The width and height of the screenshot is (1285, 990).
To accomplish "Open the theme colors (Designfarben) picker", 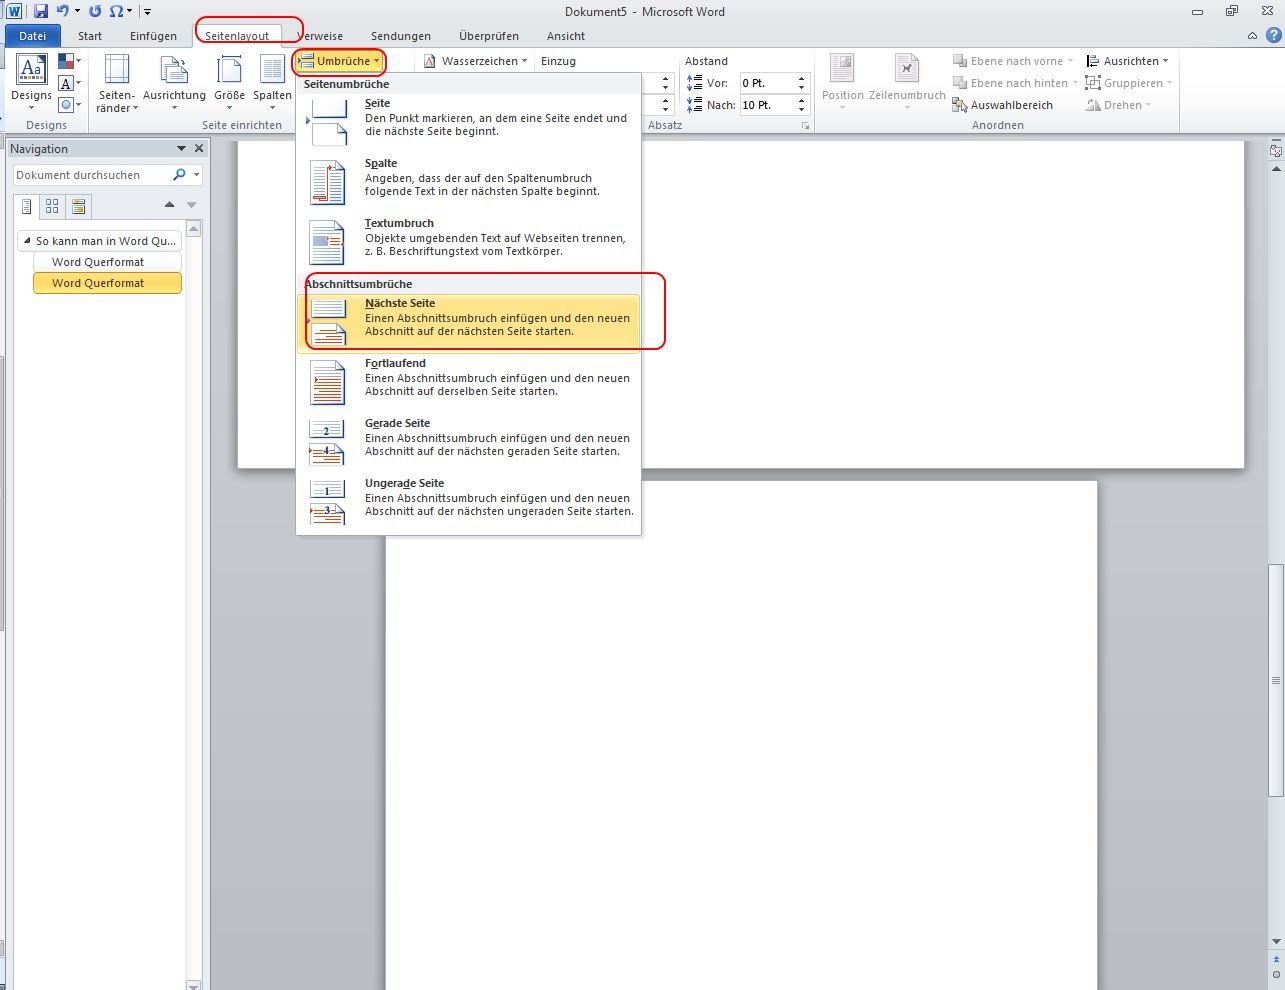I will (x=68, y=62).
